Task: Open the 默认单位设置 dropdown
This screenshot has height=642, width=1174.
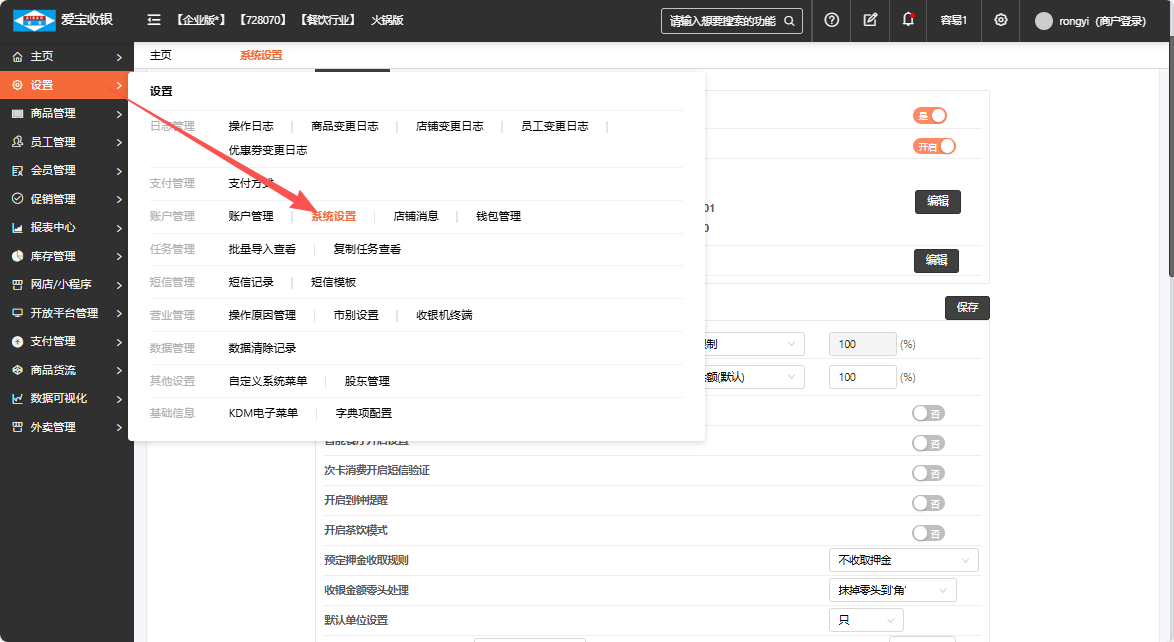Action: coord(865,620)
